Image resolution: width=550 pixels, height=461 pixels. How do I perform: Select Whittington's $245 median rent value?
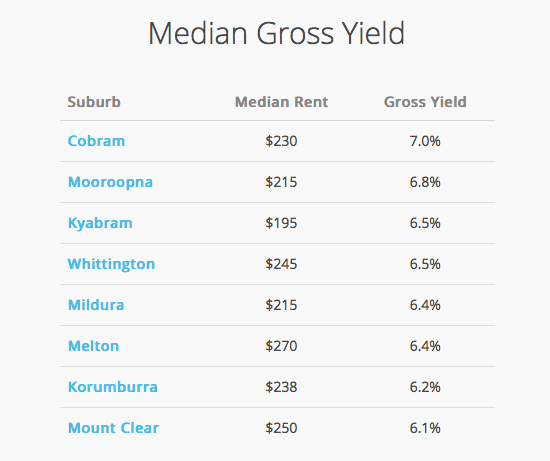tap(281, 264)
